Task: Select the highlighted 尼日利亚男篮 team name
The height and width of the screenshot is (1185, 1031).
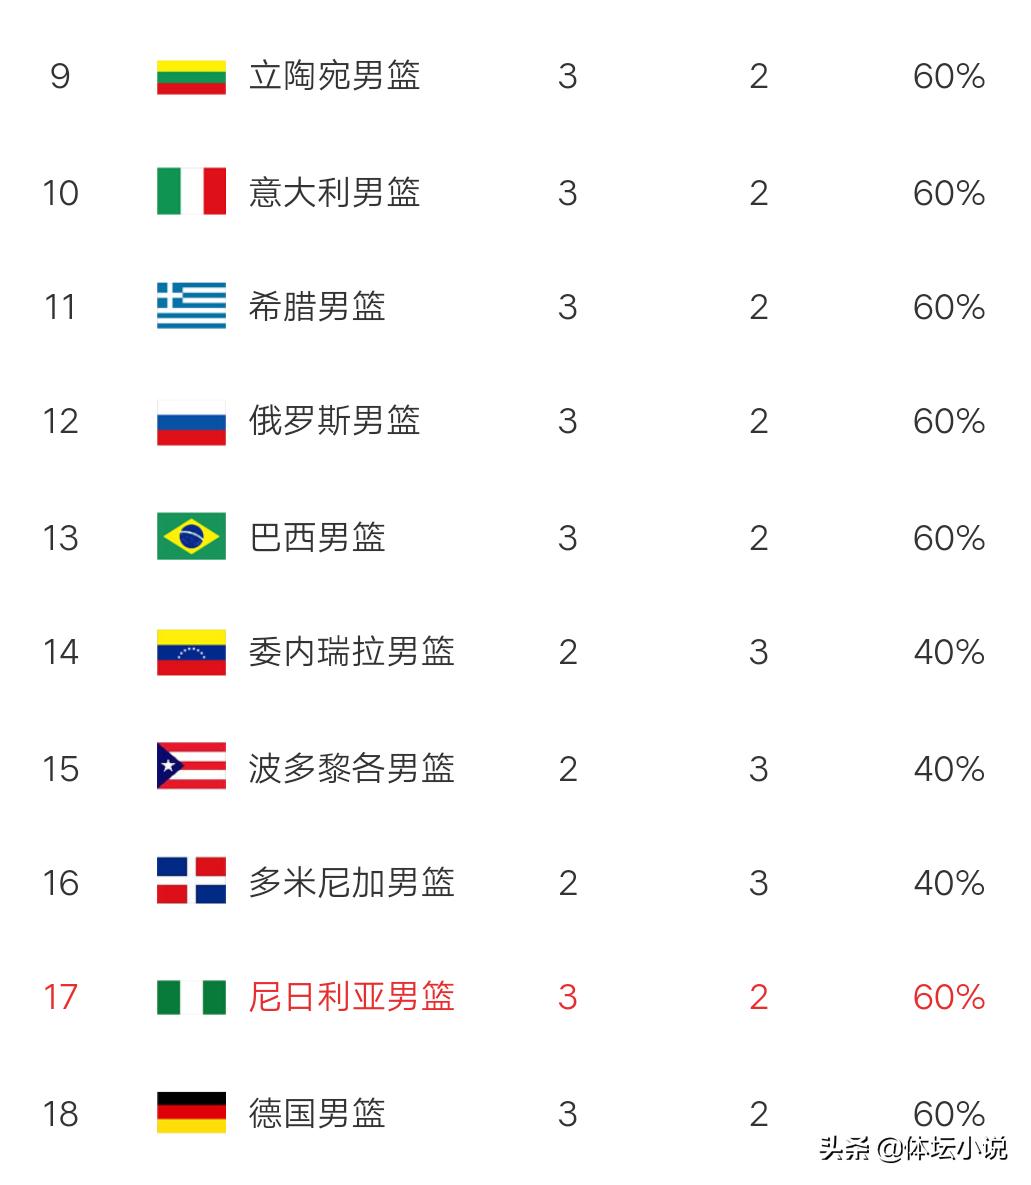Action: (351, 996)
